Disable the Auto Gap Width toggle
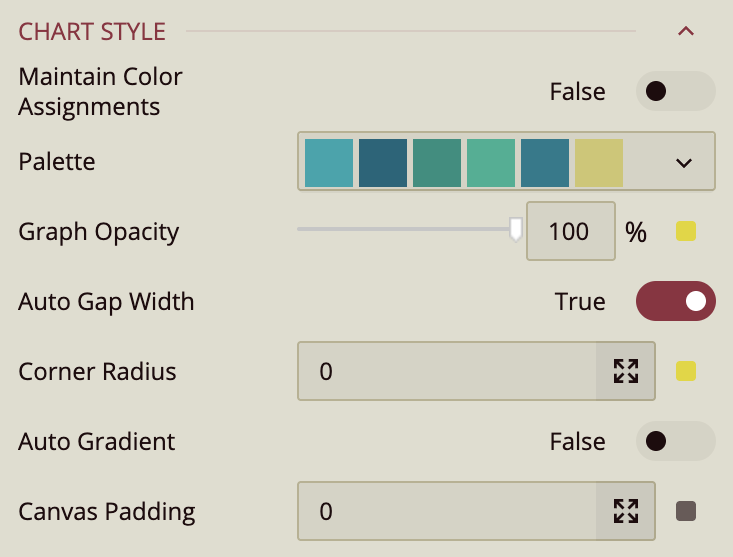 [675, 301]
